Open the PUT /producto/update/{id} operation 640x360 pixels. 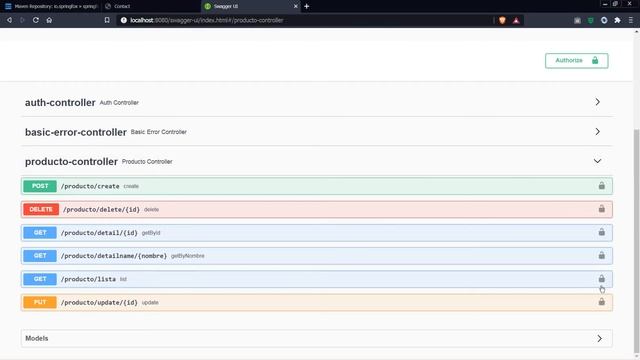pos(317,302)
